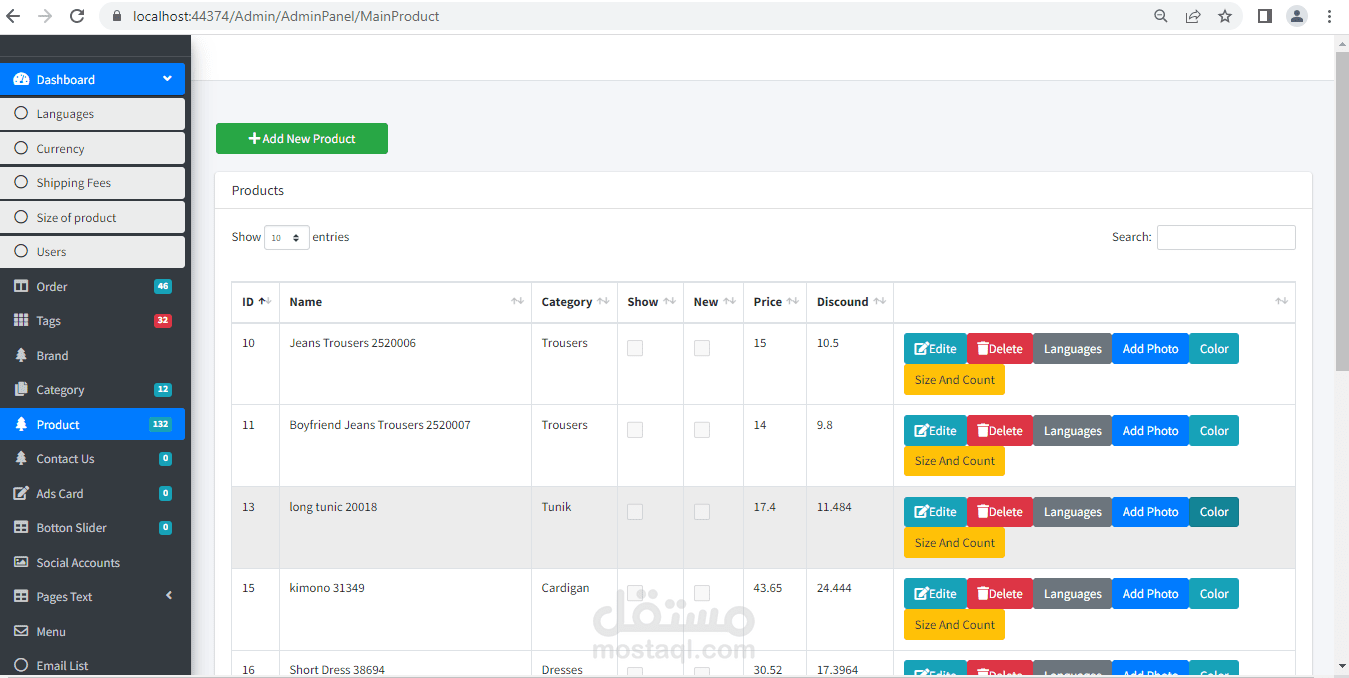The image size is (1349, 678).
Task: Sort table by Category column
Action: 574,302
